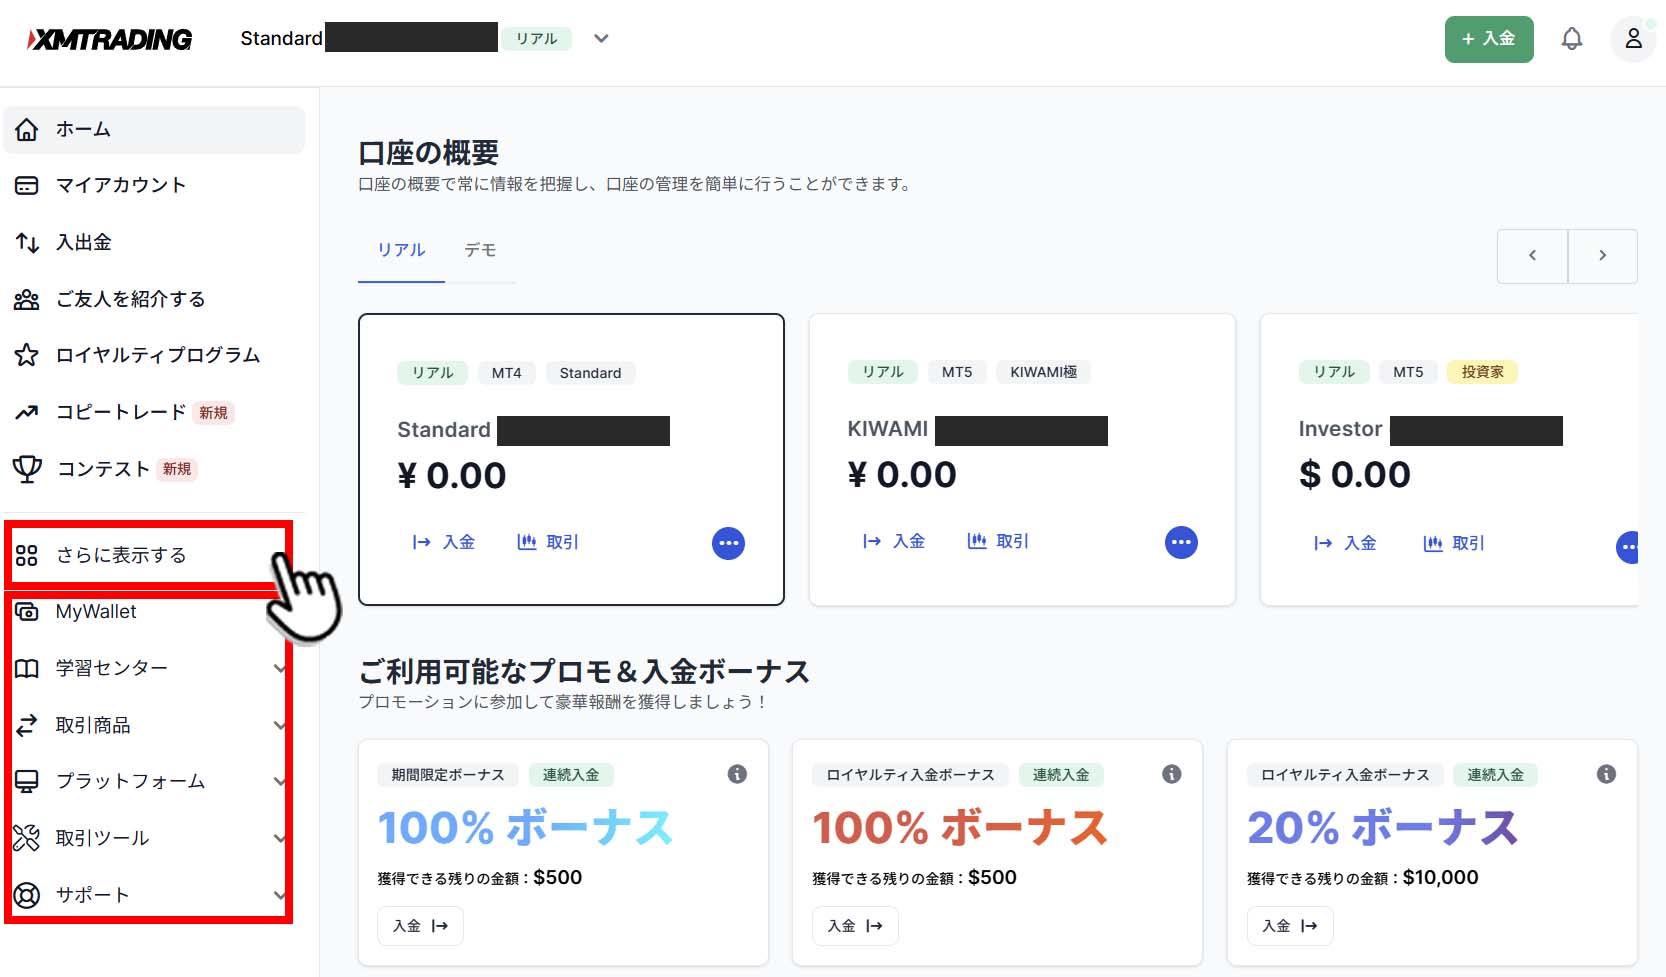Expand the プラットフォーム menu
1666x977 pixels.
(279, 781)
